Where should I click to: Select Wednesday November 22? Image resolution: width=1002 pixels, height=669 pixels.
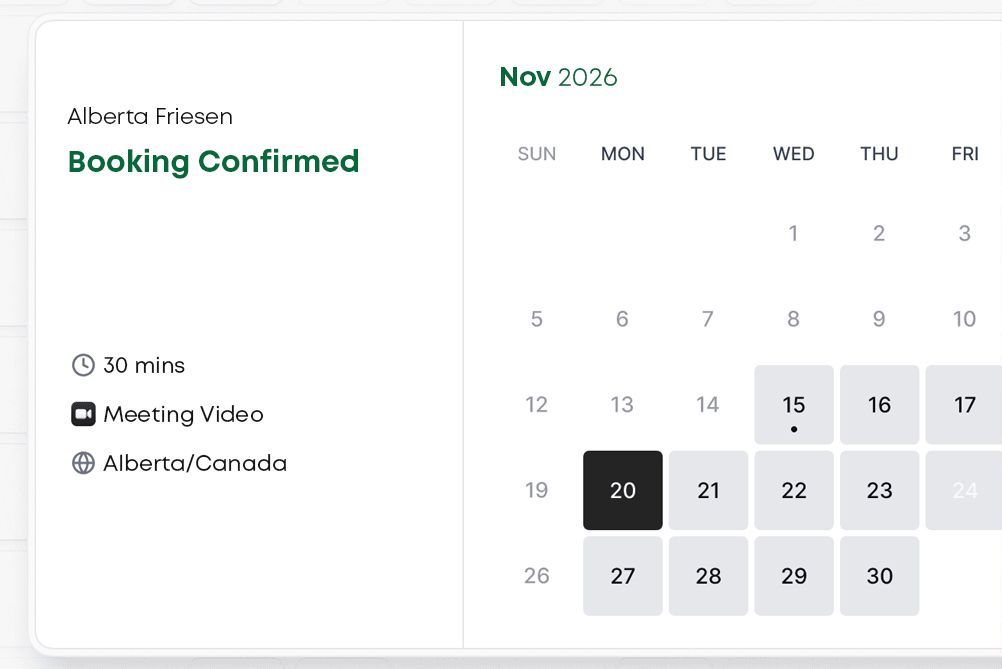tap(793, 490)
